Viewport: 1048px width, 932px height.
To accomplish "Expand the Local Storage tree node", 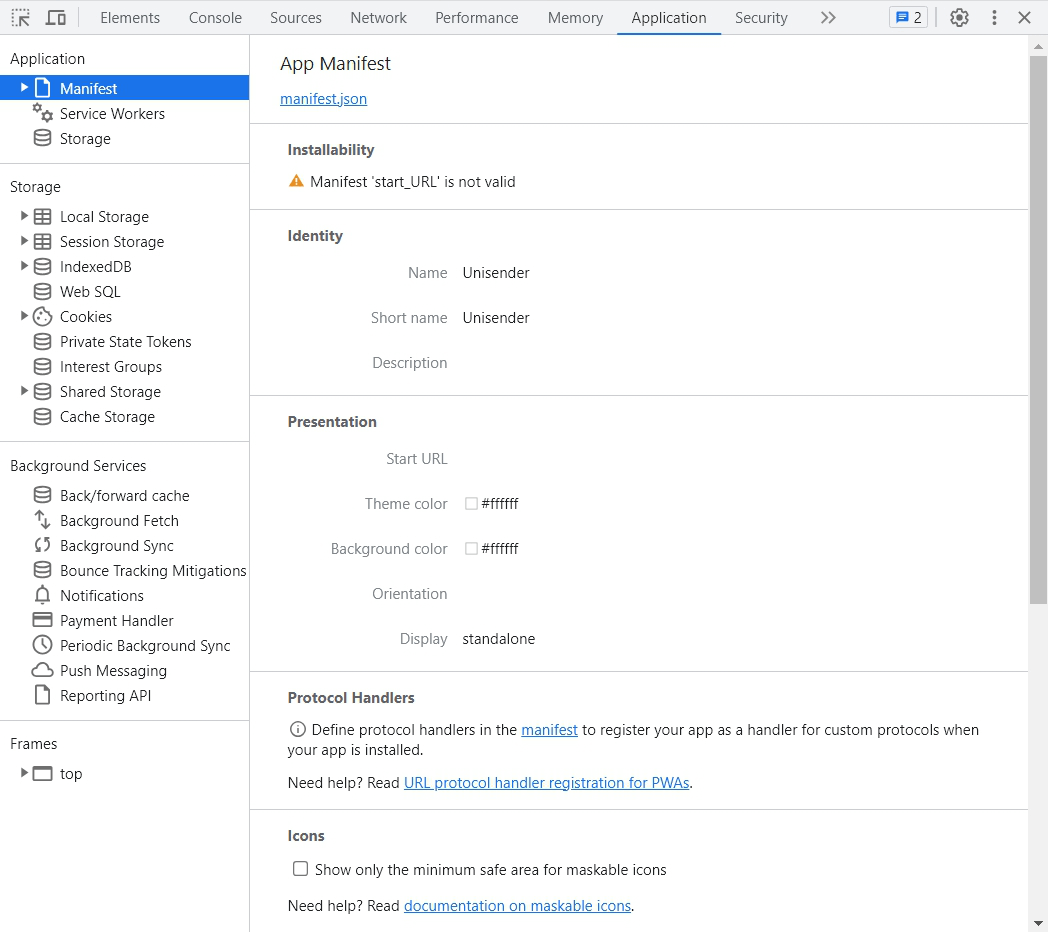I will click(24, 215).
